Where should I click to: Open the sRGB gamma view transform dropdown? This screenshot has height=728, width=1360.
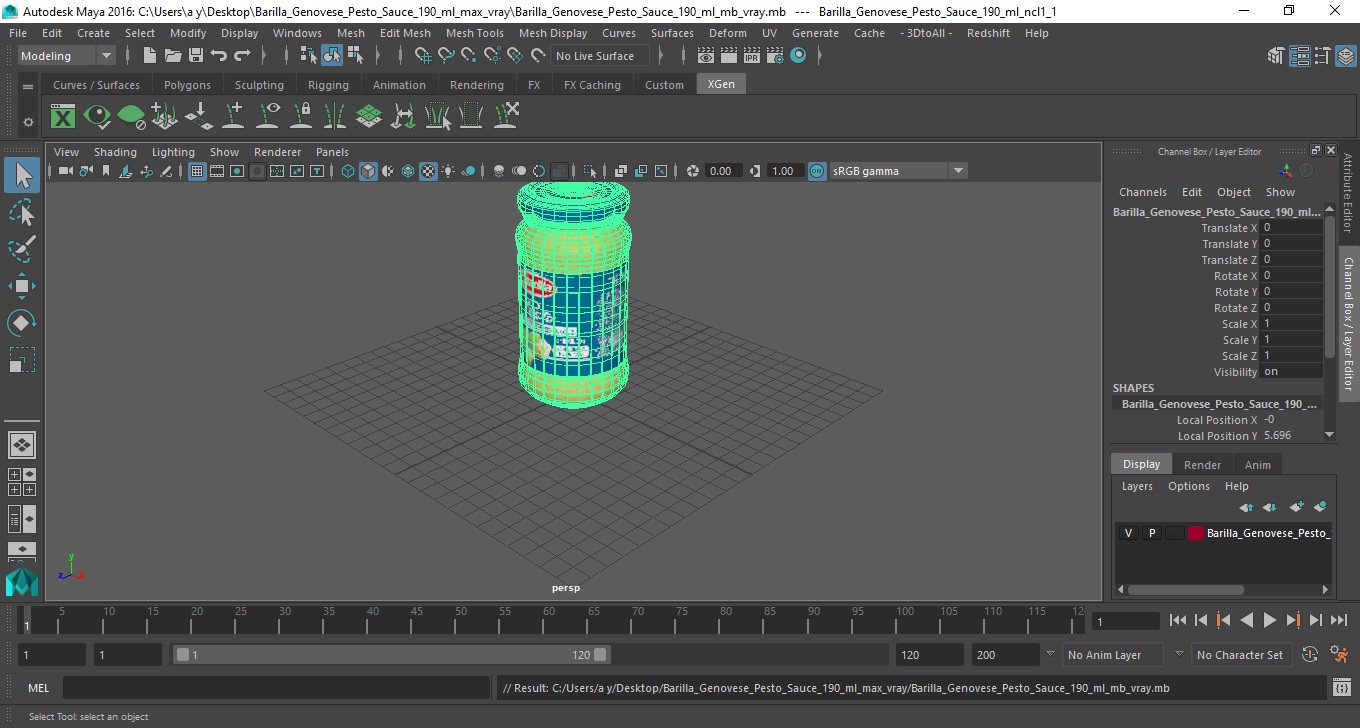(x=898, y=171)
